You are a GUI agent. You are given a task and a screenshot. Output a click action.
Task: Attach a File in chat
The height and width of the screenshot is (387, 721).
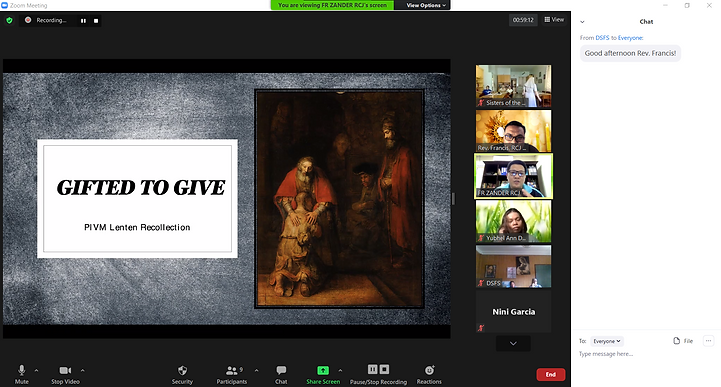coord(683,341)
